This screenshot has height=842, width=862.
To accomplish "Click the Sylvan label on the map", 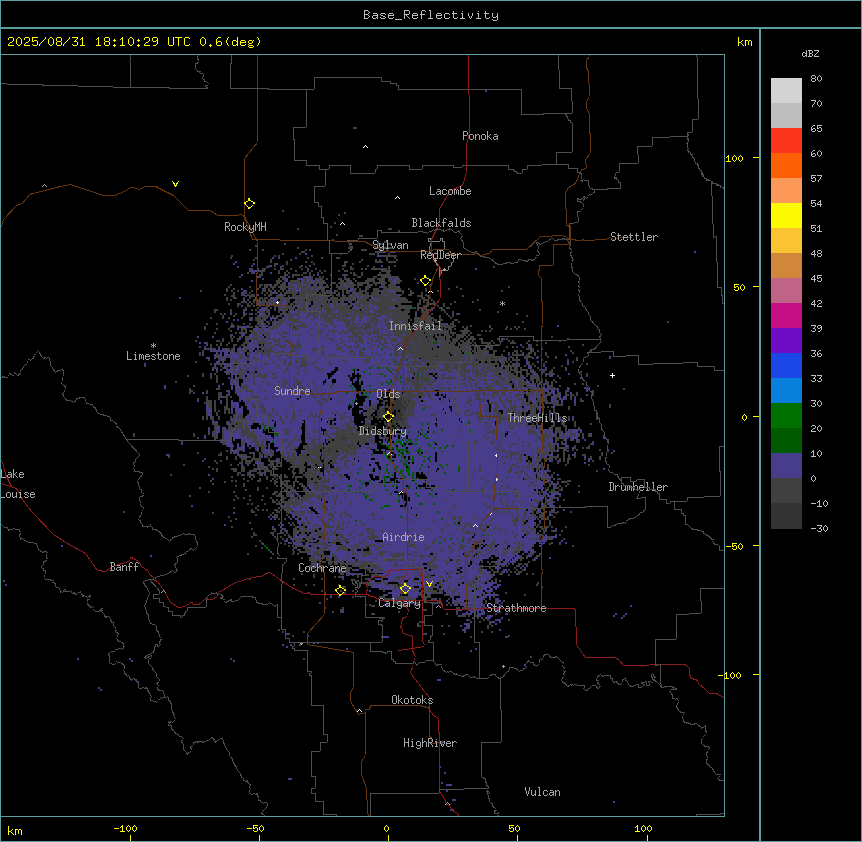I will [x=390, y=245].
